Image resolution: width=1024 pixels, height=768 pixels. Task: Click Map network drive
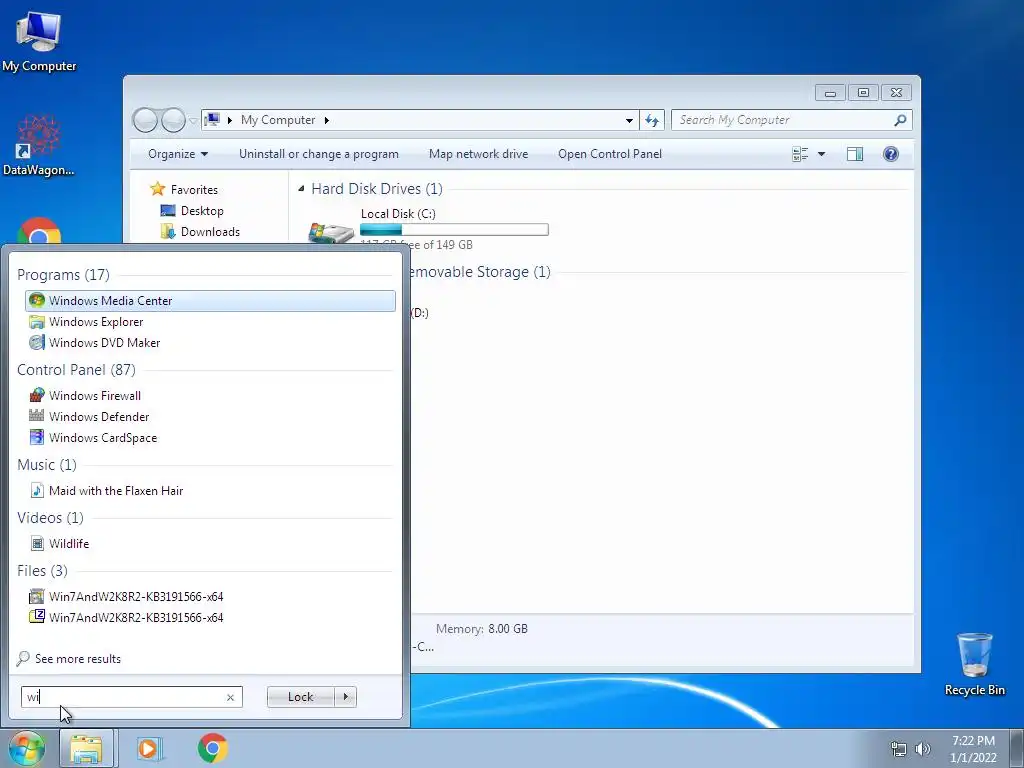click(x=479, y=154)
